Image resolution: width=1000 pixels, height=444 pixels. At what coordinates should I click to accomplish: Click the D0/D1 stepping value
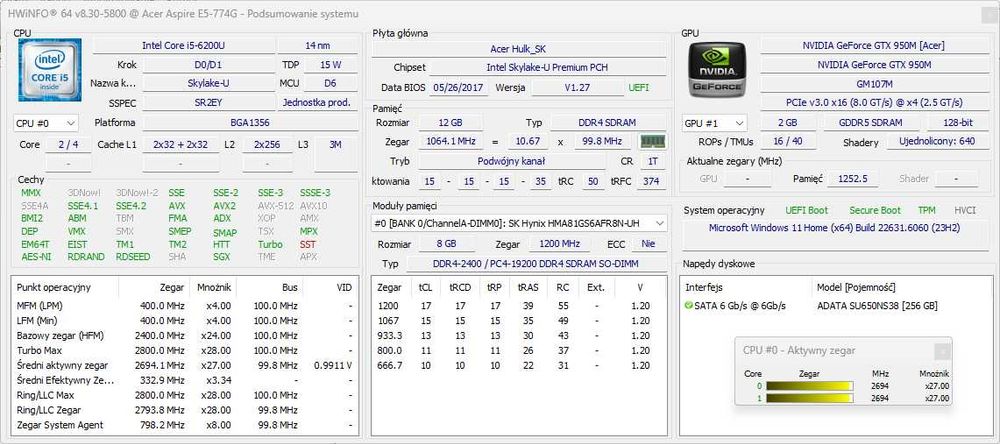[x=209, y=64]
